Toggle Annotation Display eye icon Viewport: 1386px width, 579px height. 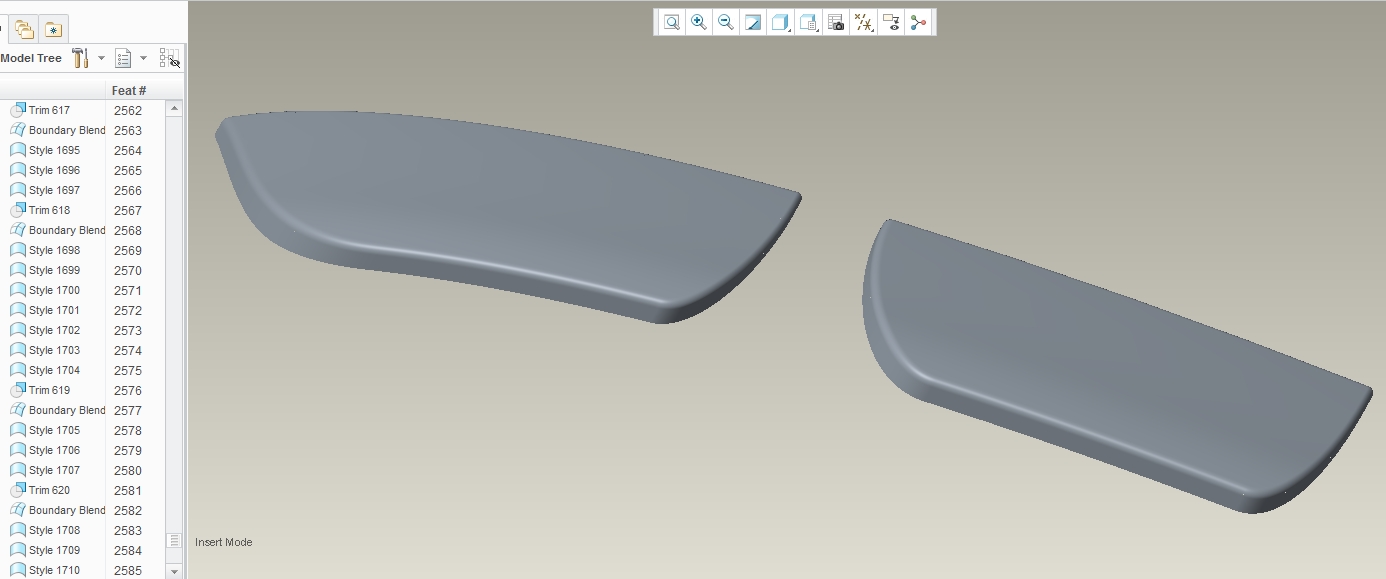click(x=891, y=22)
